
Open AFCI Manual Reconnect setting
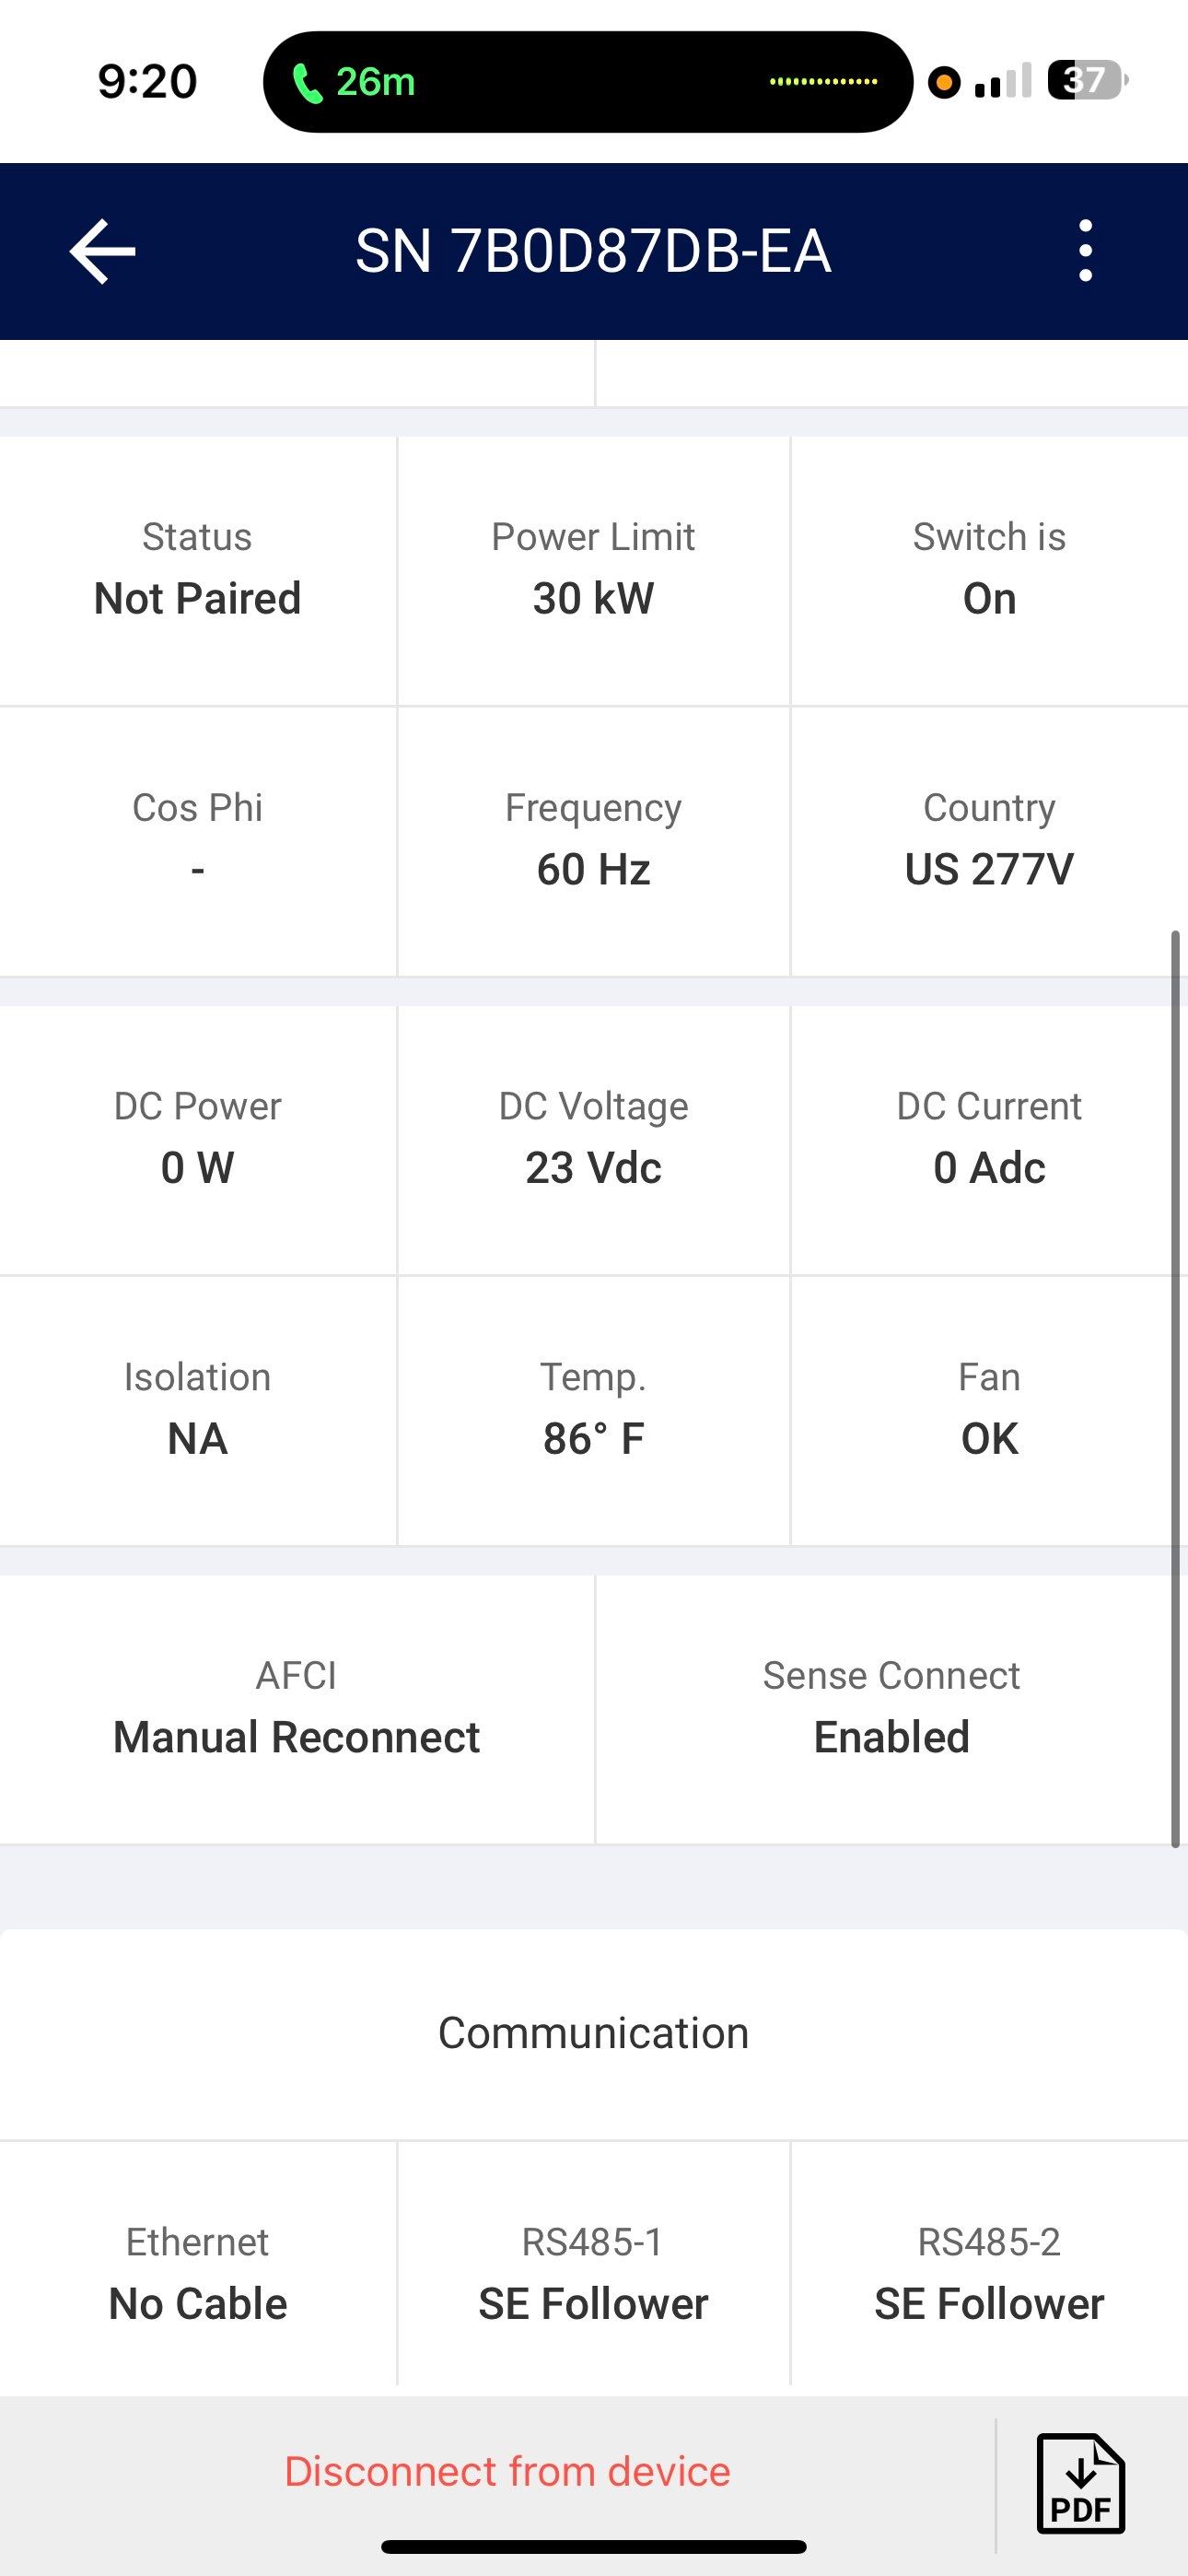(296, 1708)
